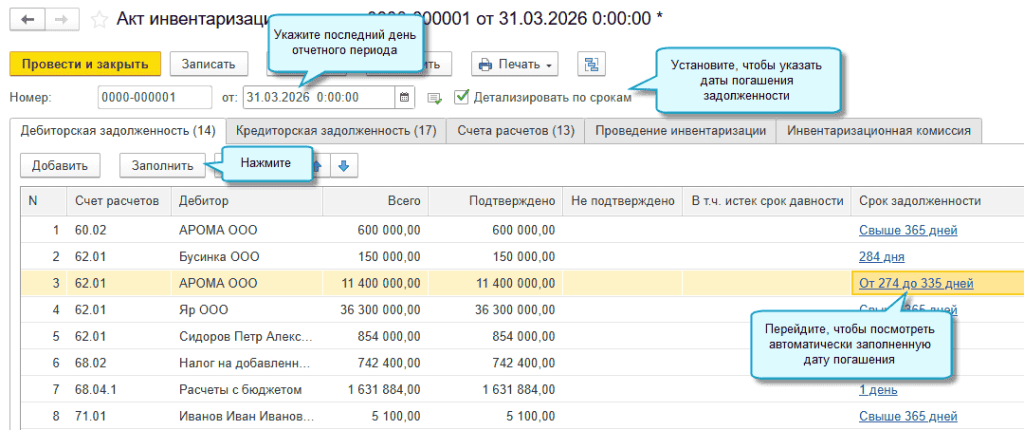This screenshot has height=430, width=1024.
Task: Open the От 274 до 335 дней link
Action: [915, 283]
